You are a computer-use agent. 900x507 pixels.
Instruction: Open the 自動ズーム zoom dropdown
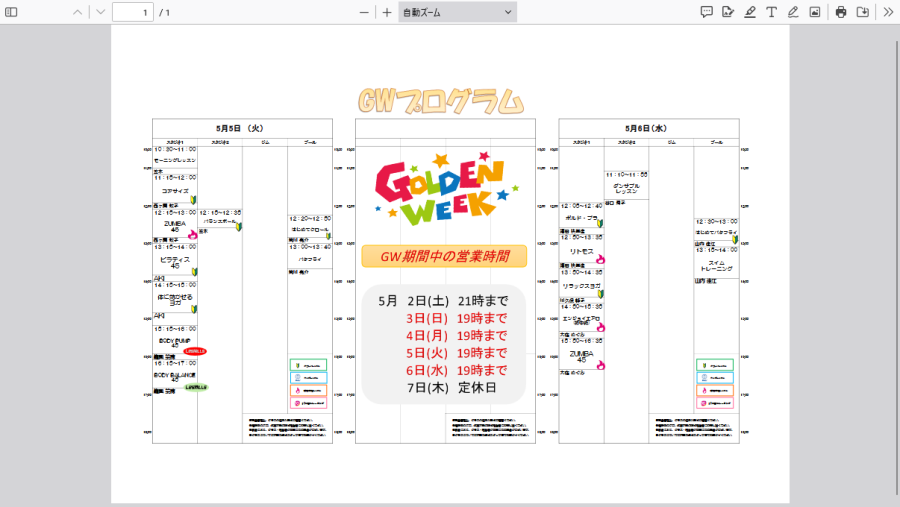coord(457,12)
